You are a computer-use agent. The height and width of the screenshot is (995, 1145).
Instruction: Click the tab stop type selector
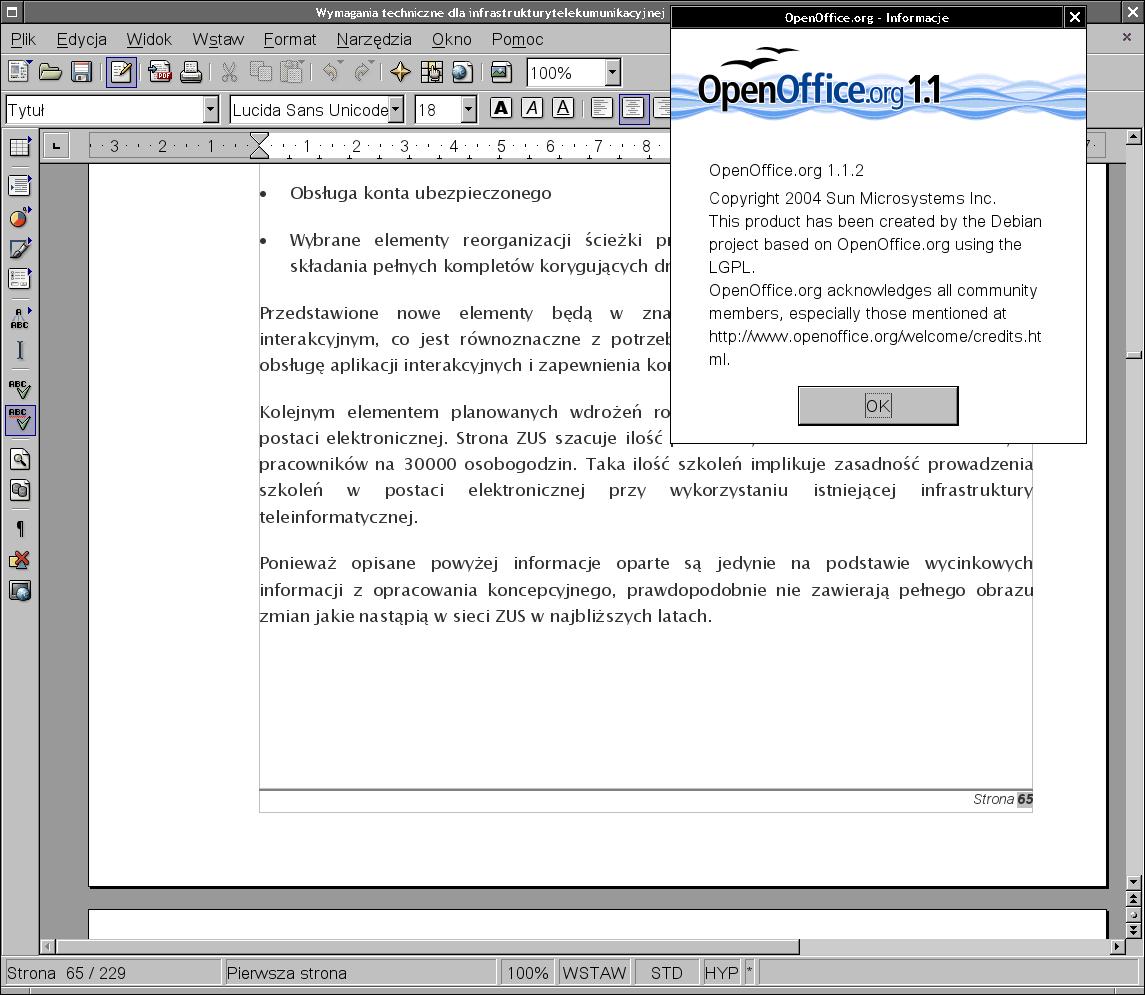tap(56, 146)
